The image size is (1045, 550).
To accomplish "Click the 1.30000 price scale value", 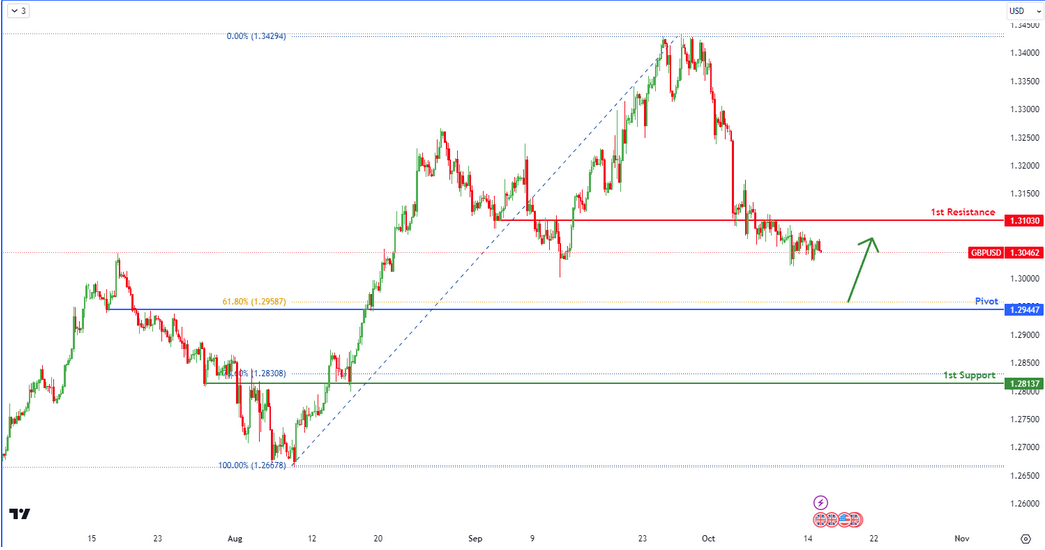I will pyautogui.click(x=1024, y=279).
